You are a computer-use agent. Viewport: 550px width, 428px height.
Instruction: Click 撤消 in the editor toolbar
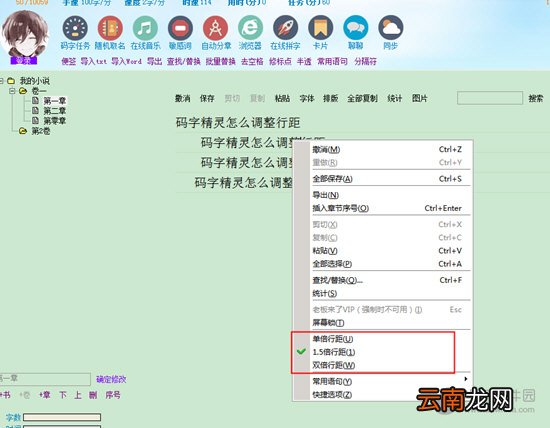click(x=182, y=99)
